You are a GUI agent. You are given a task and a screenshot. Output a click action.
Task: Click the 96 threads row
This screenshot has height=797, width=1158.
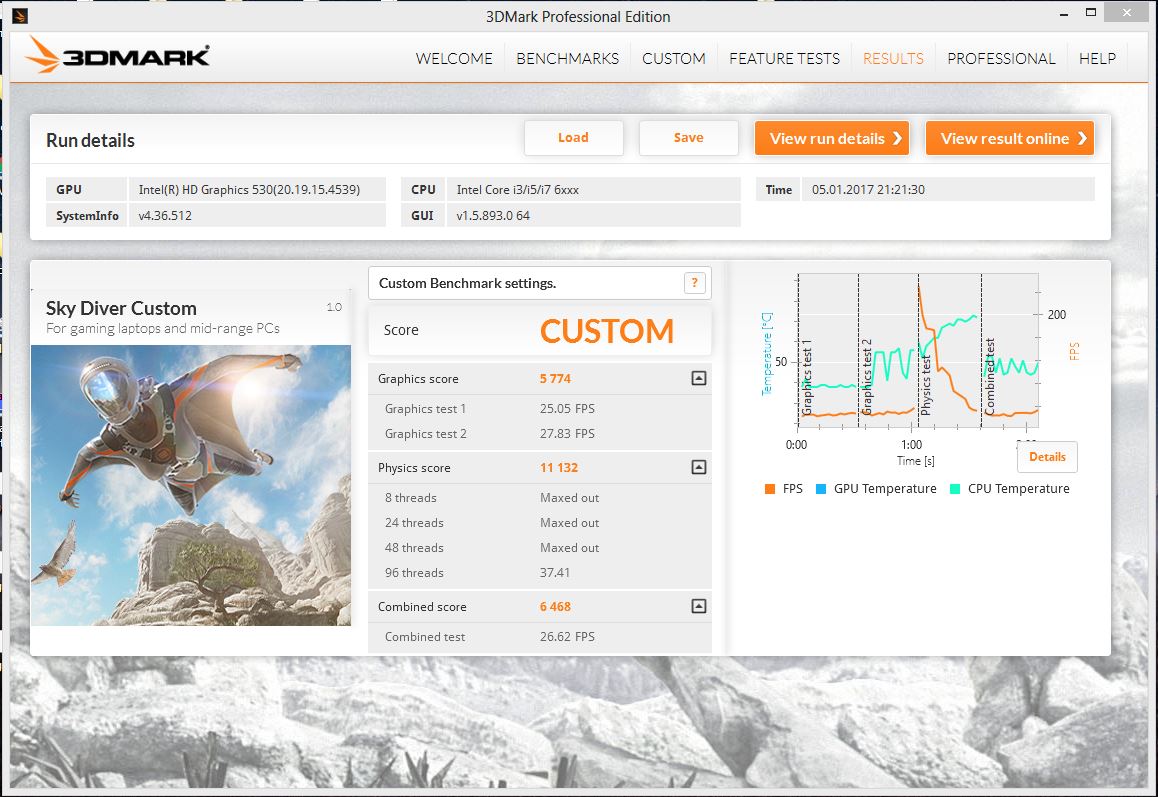pyautogui.click(x=540, y=573)
